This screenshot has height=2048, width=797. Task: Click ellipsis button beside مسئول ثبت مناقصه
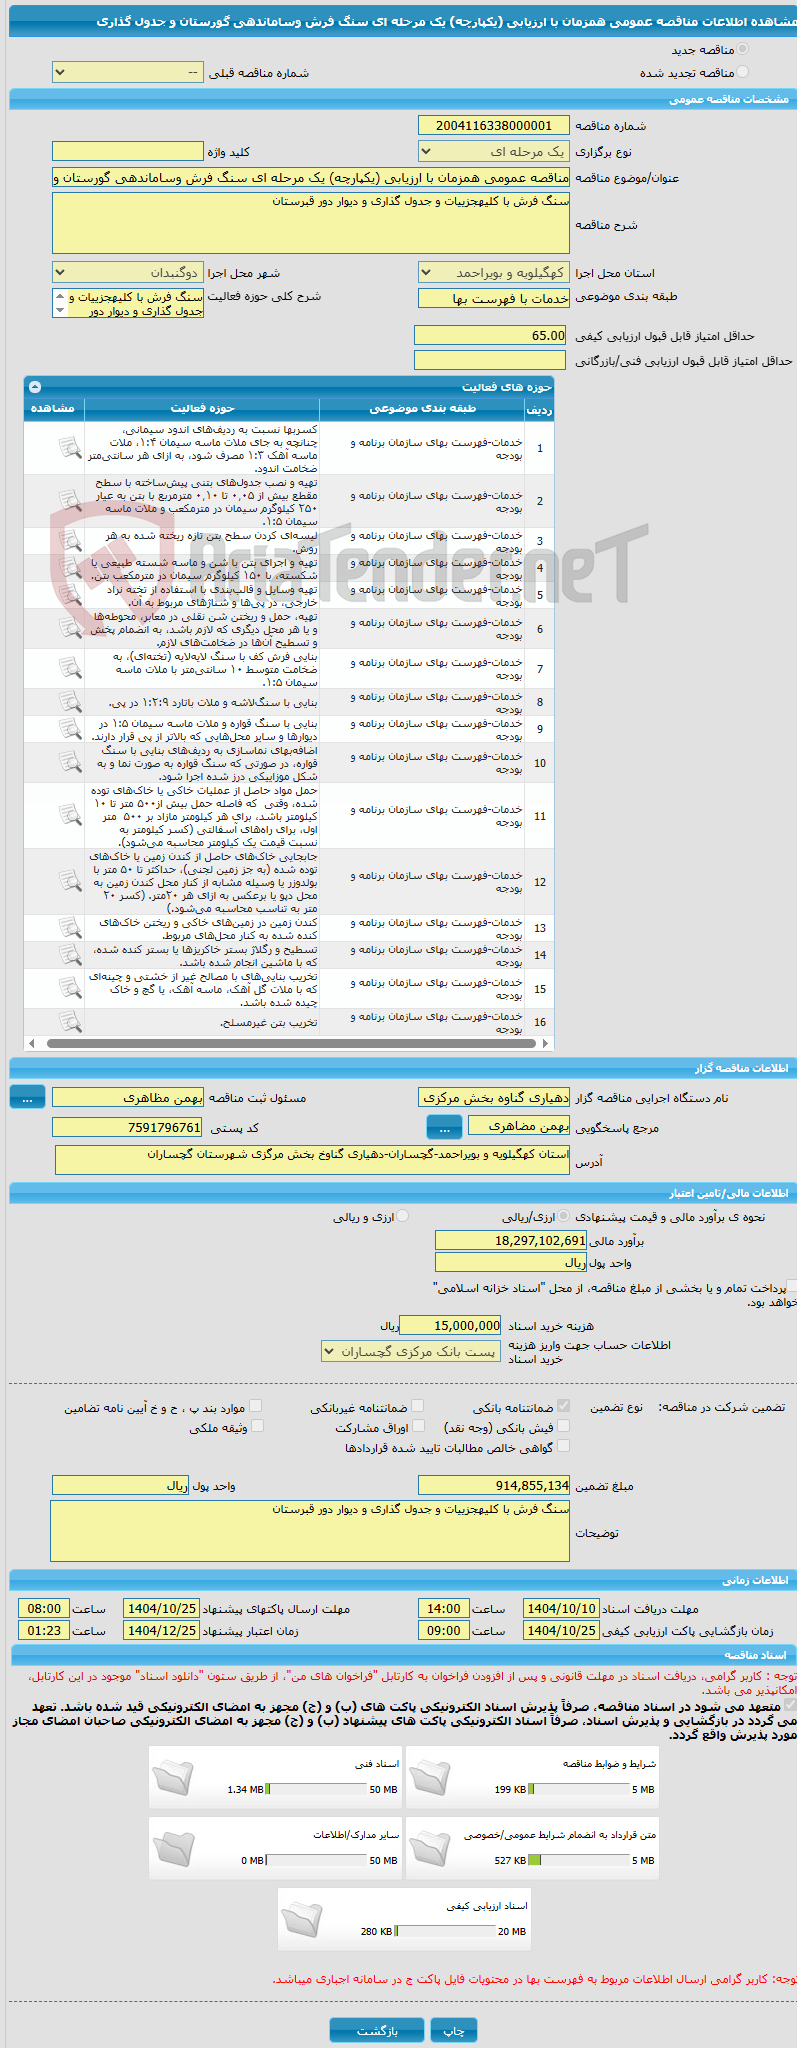(27, 1098)
